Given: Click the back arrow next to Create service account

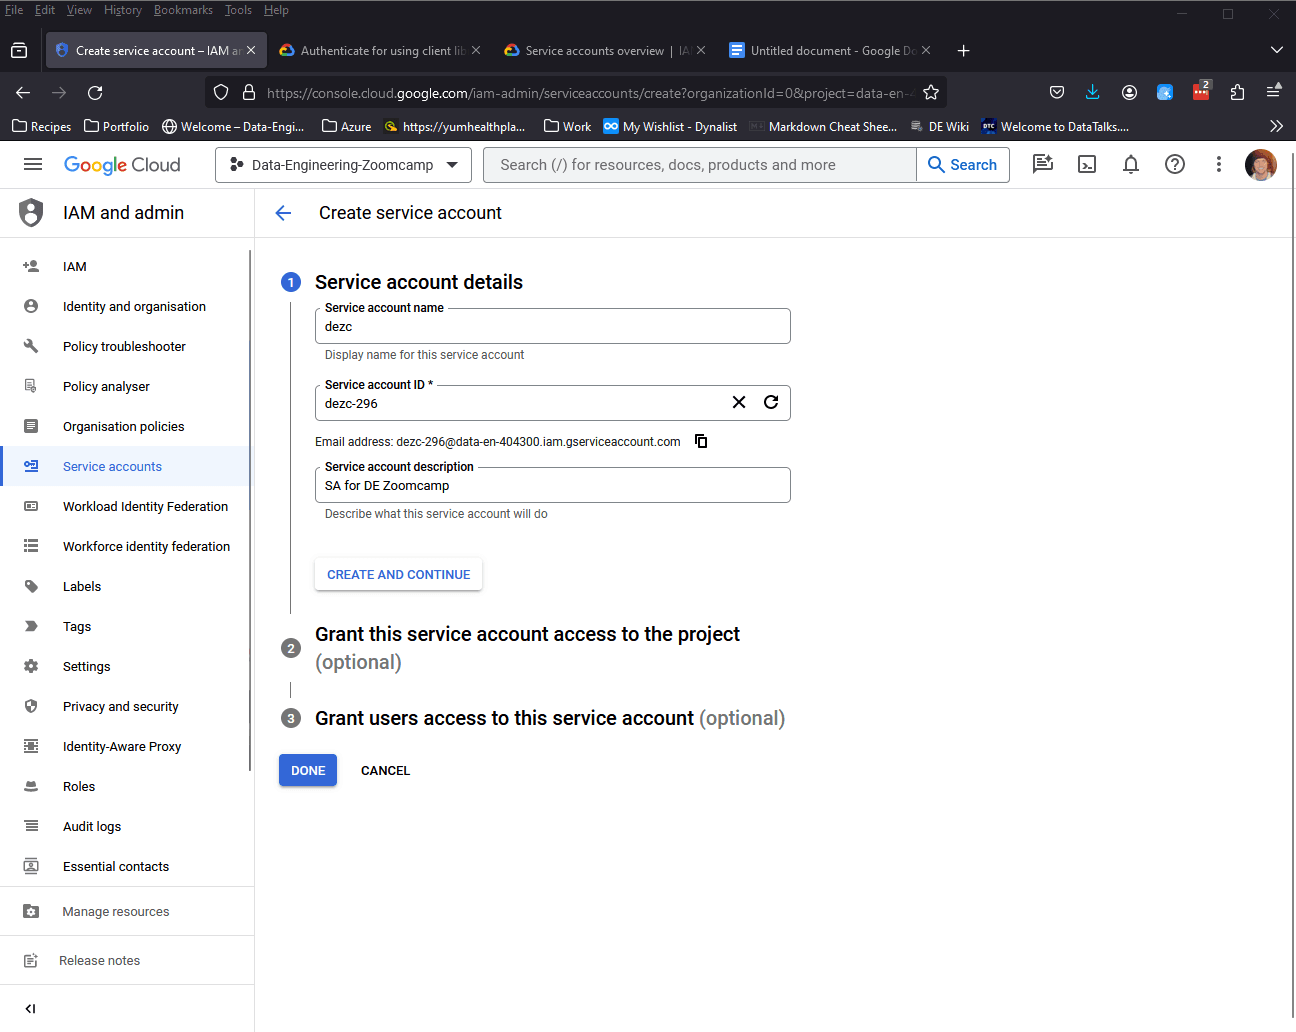Looking at the screenshot, I should [x=283, y=213].
